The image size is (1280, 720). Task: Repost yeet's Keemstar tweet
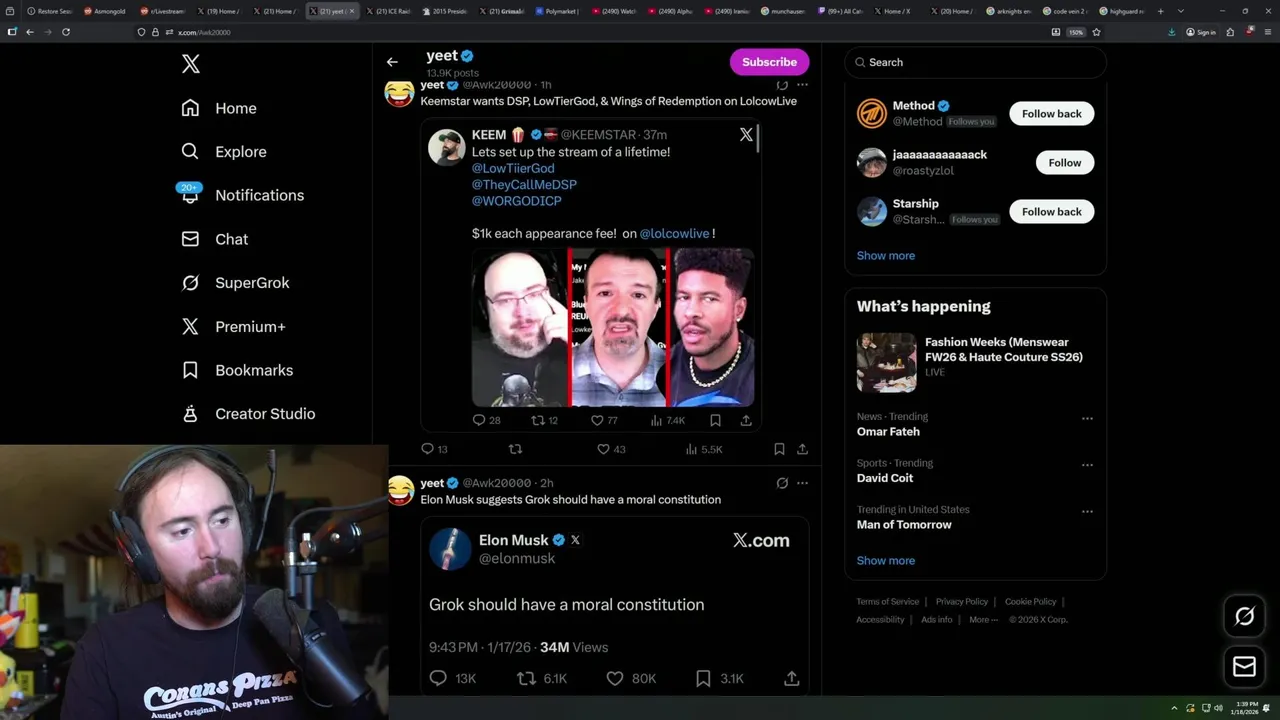(516, 449)
